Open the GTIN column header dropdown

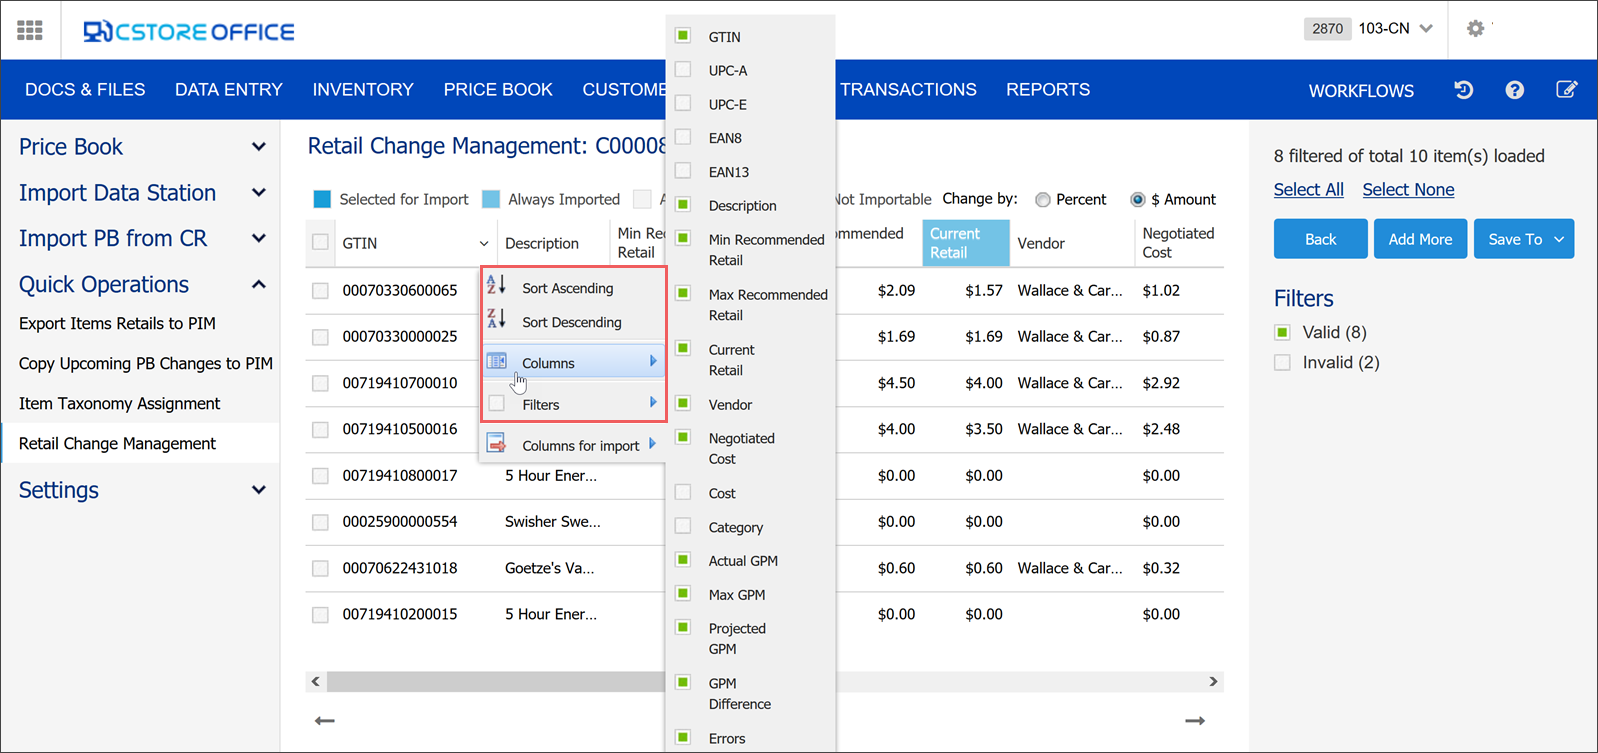[484, 243]
